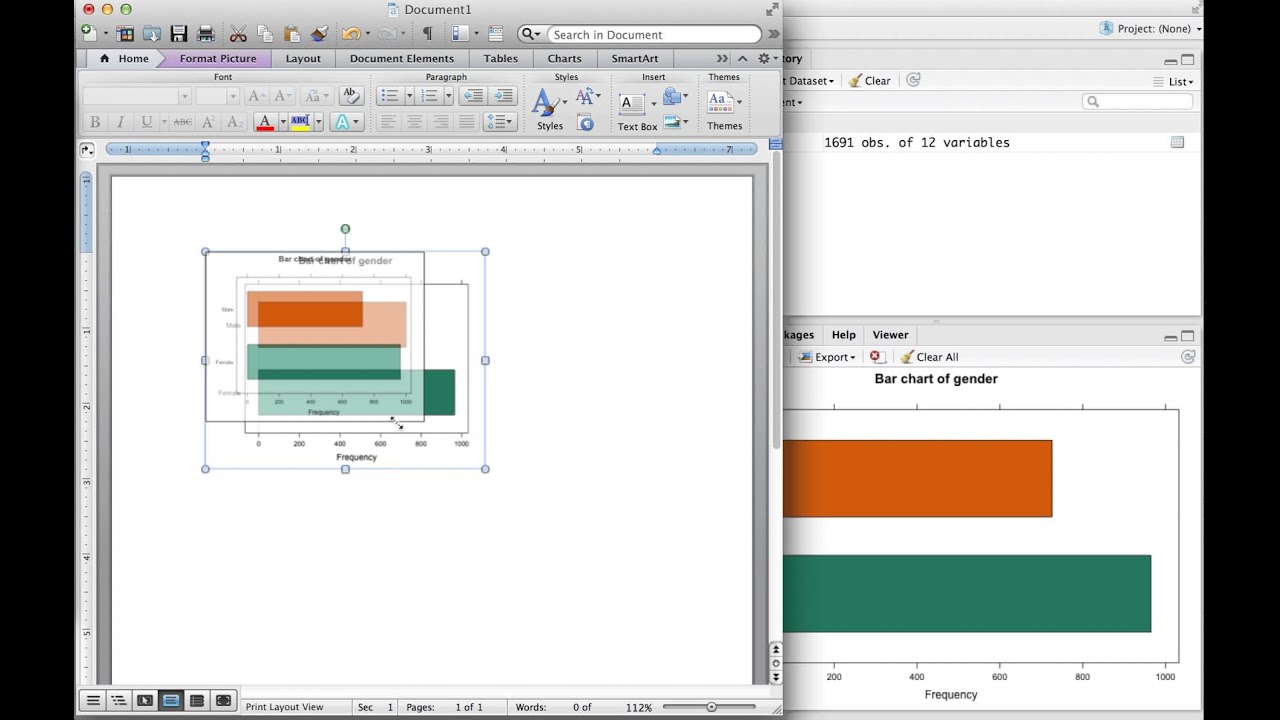The height and width of the screenshot is (720, 1280).
Task: Click the Manage Styles icon below Change Styles
Action: tap(586, 123)
